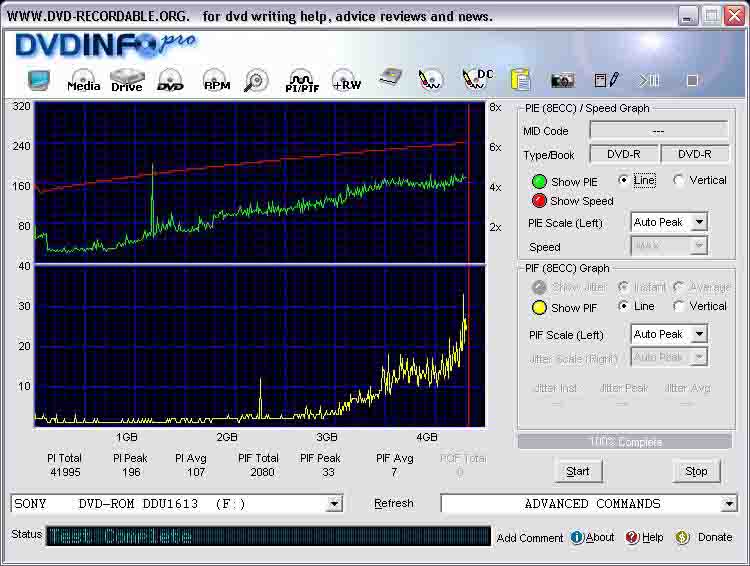Select the Vertical option for PIE graph
Image resolution: width=750 pixels, height=566 pixels.
click(680, 181)
